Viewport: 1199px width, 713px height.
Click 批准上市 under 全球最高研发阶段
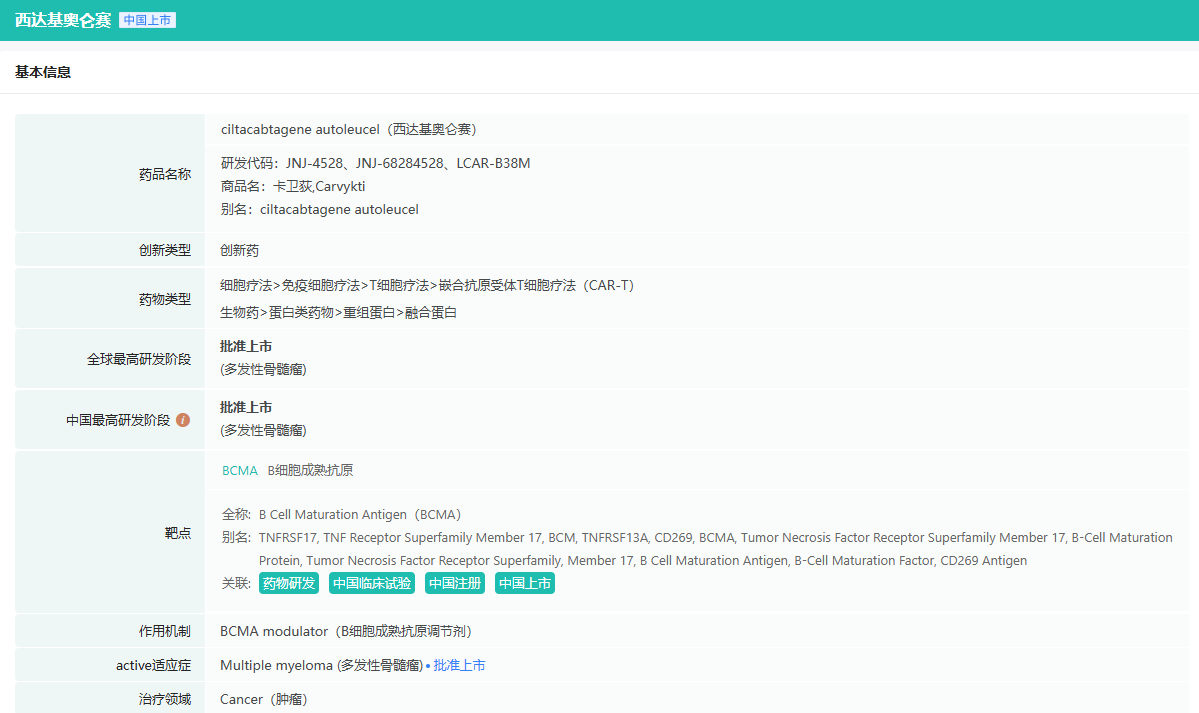[246, 346]
